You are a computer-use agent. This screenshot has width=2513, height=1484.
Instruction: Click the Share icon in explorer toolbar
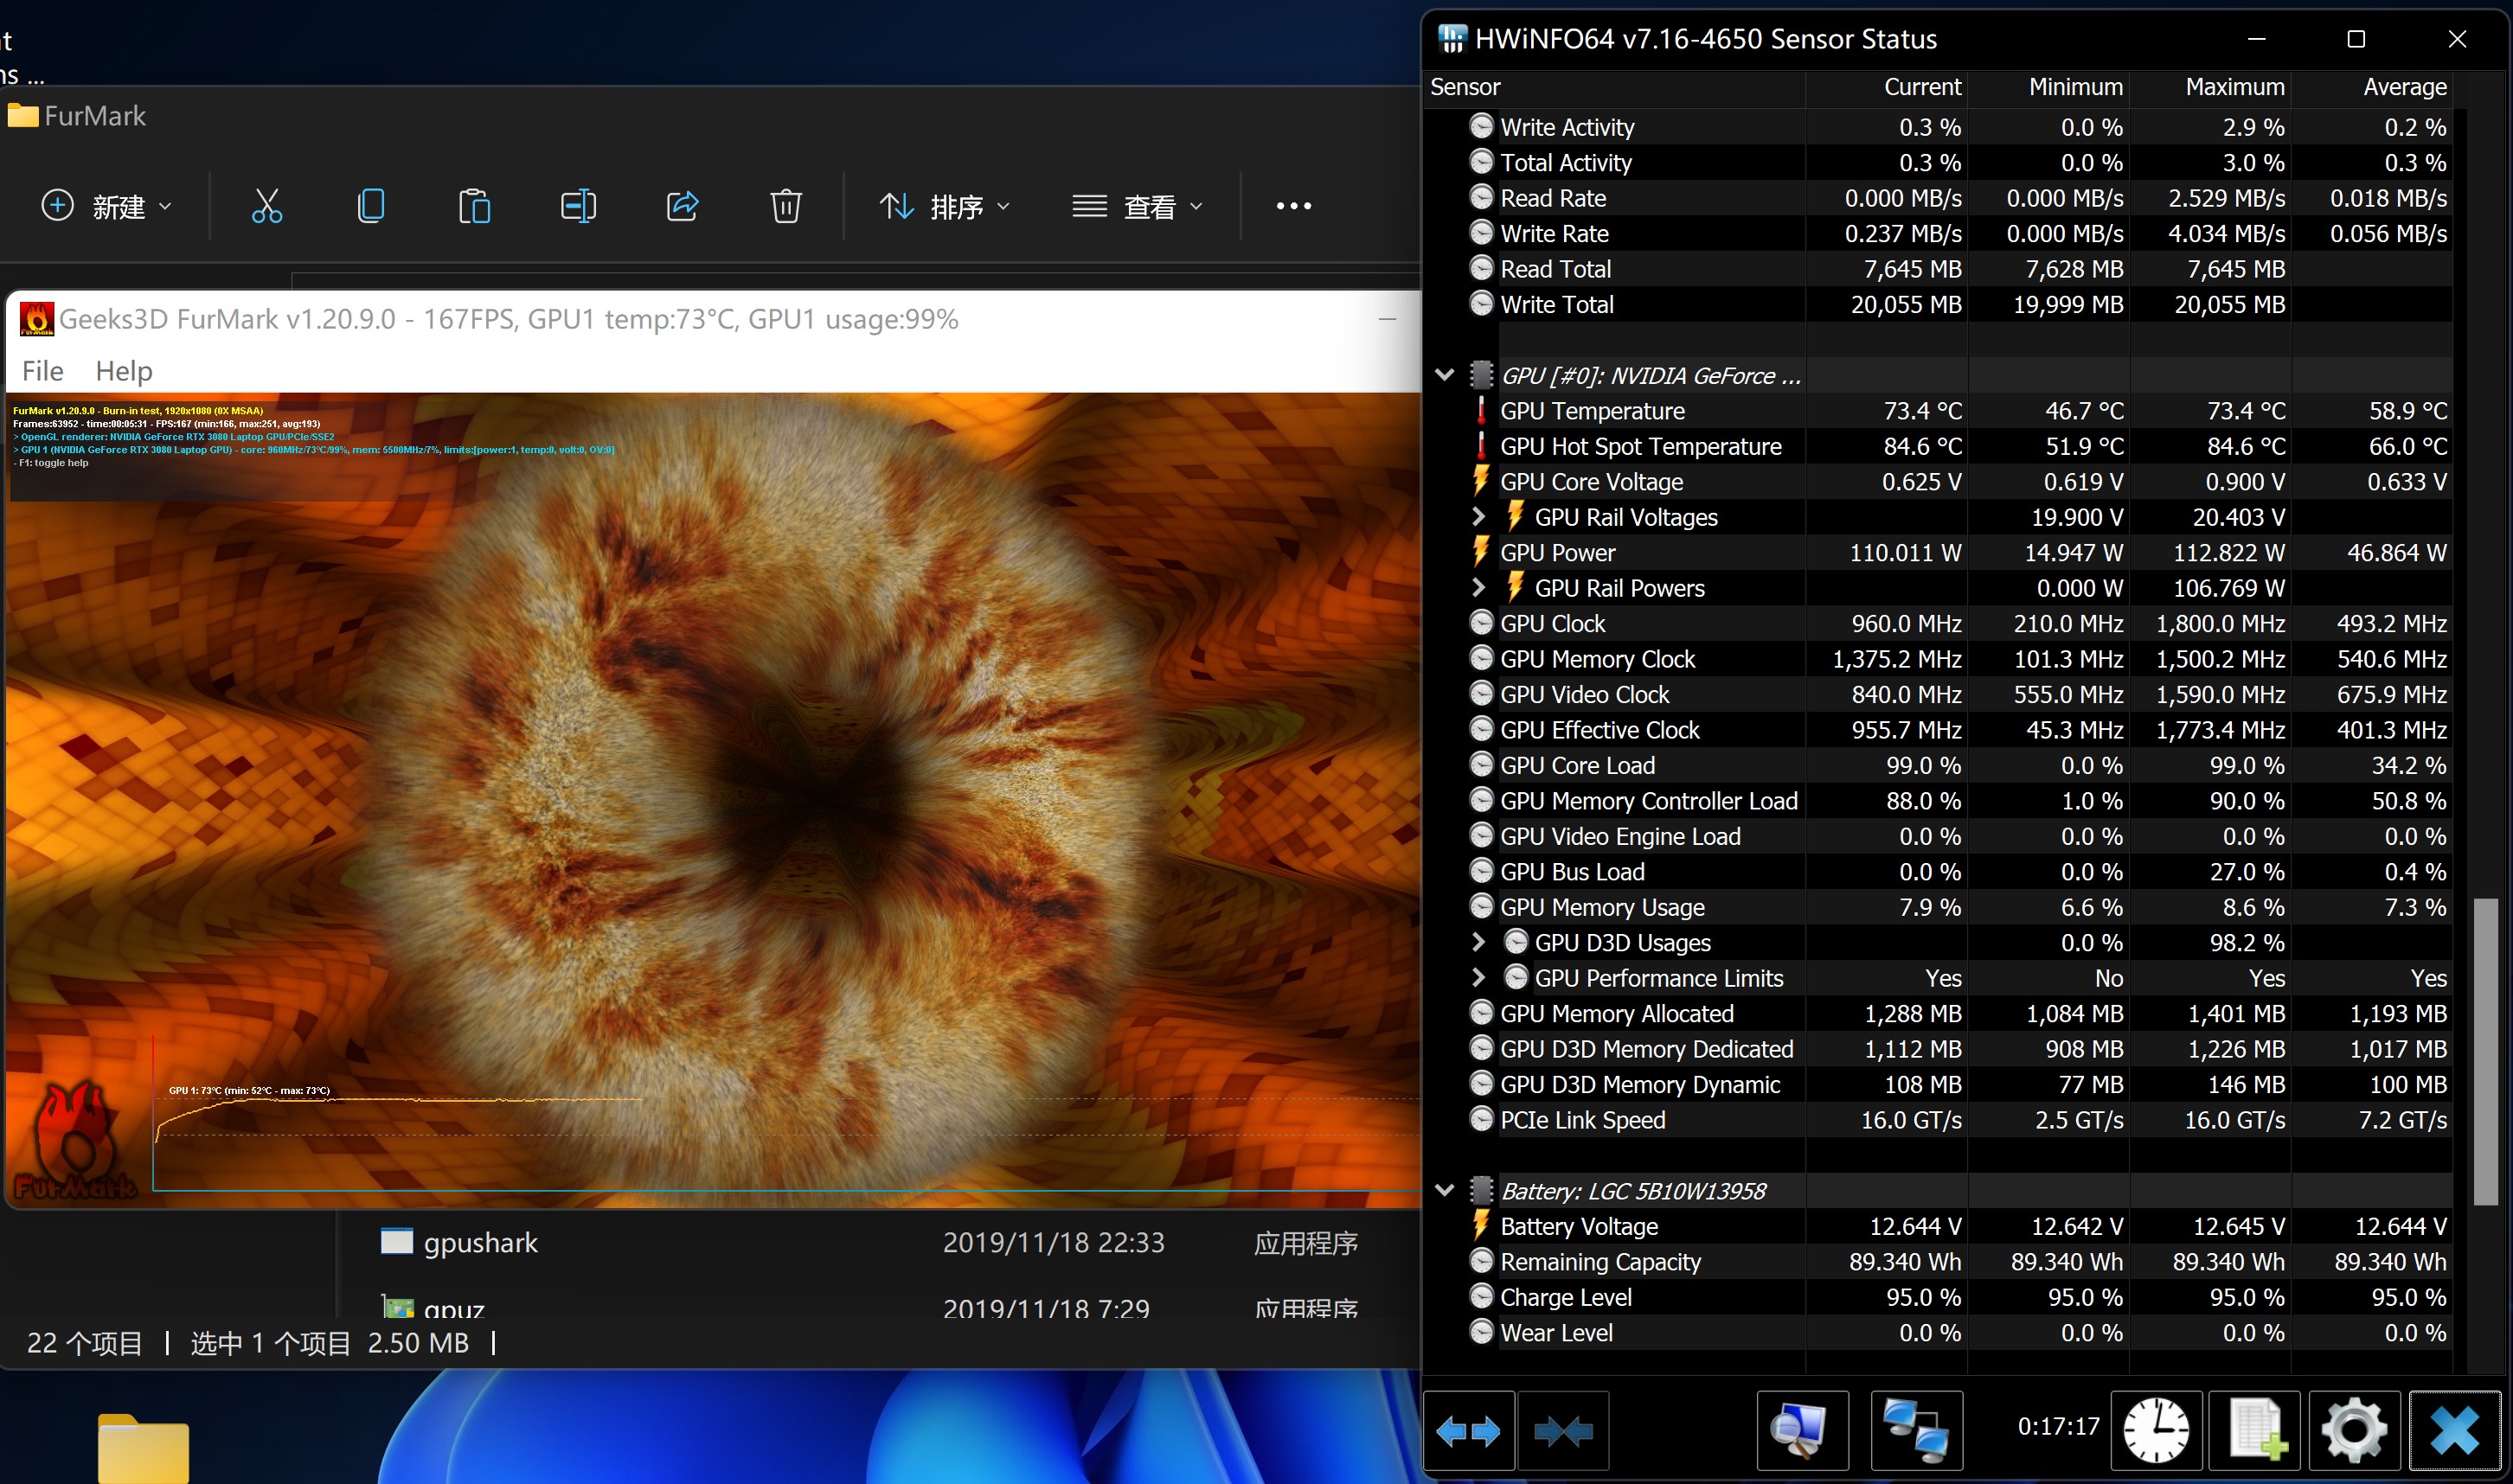(682, 206)
